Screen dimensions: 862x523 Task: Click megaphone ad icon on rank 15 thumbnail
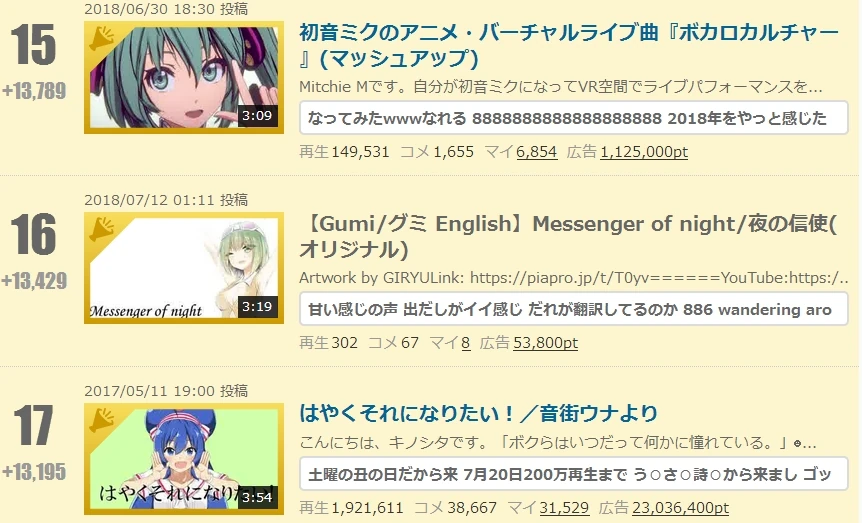(x=102, y=38)
